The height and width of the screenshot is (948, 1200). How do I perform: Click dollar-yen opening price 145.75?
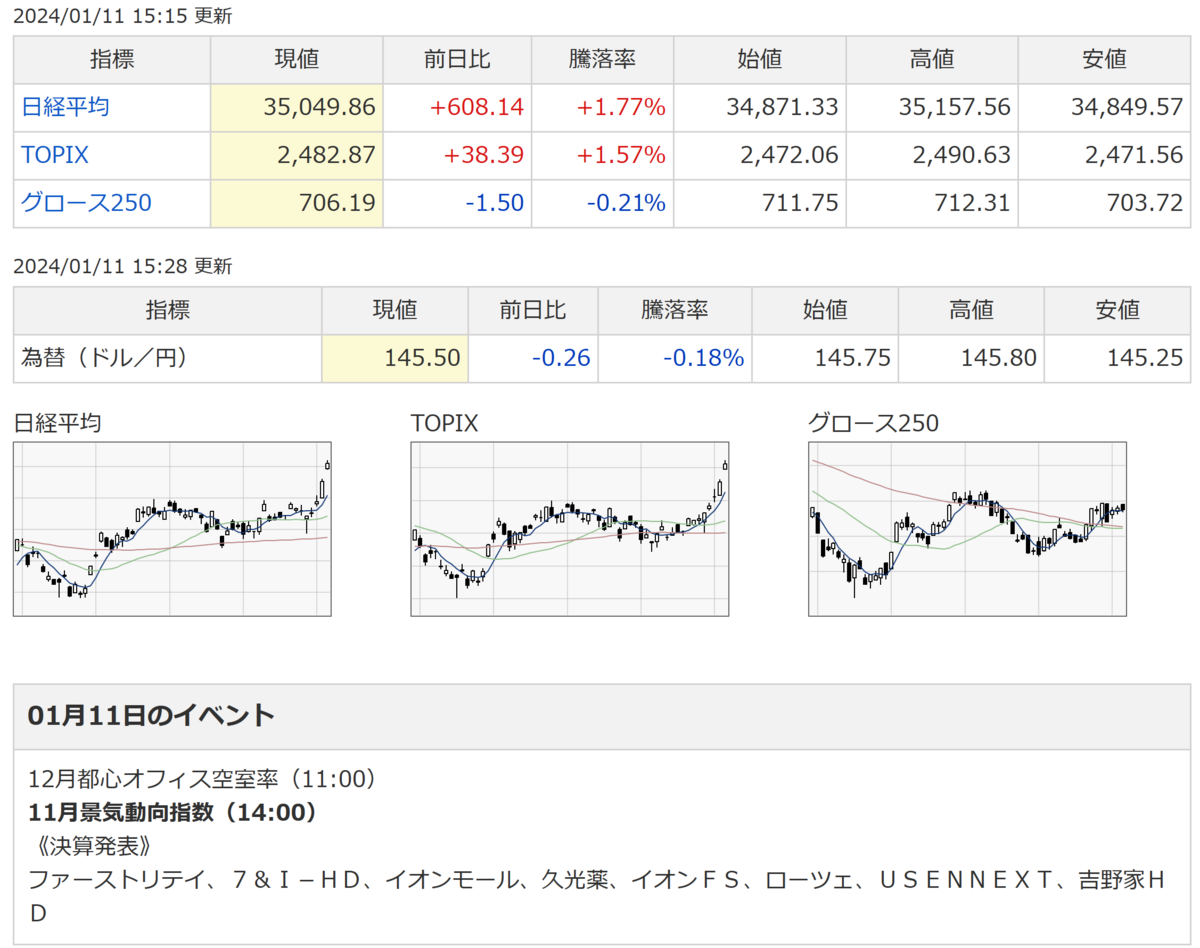[852, 358]
